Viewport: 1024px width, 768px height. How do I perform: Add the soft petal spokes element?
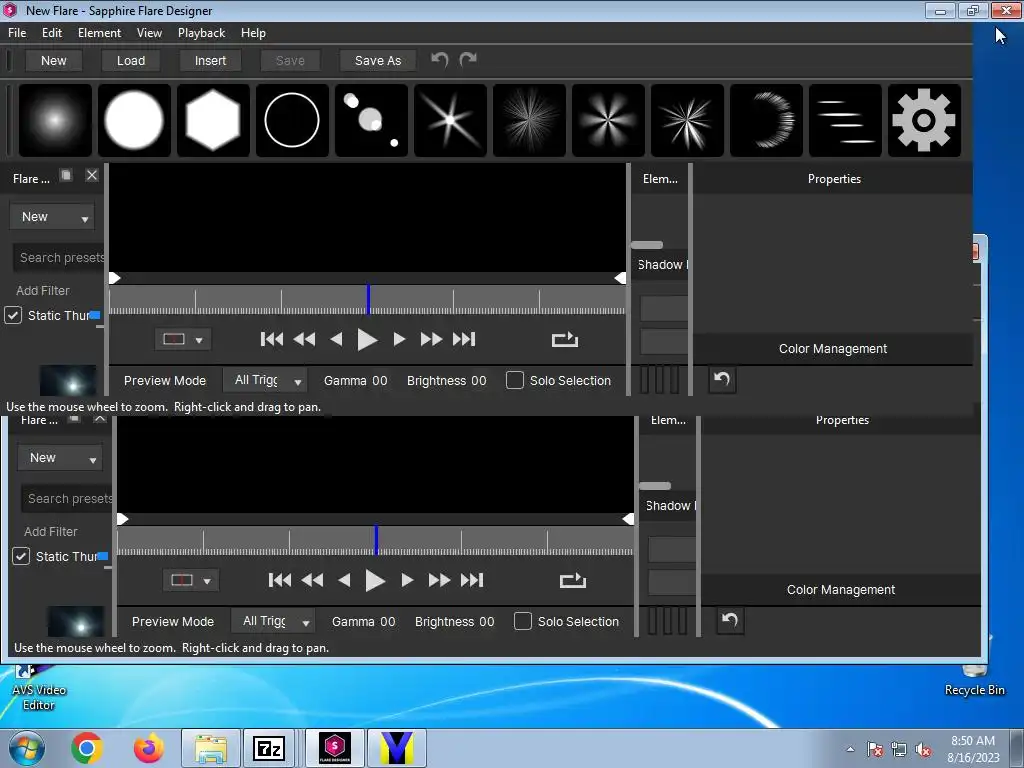point(608,120)
